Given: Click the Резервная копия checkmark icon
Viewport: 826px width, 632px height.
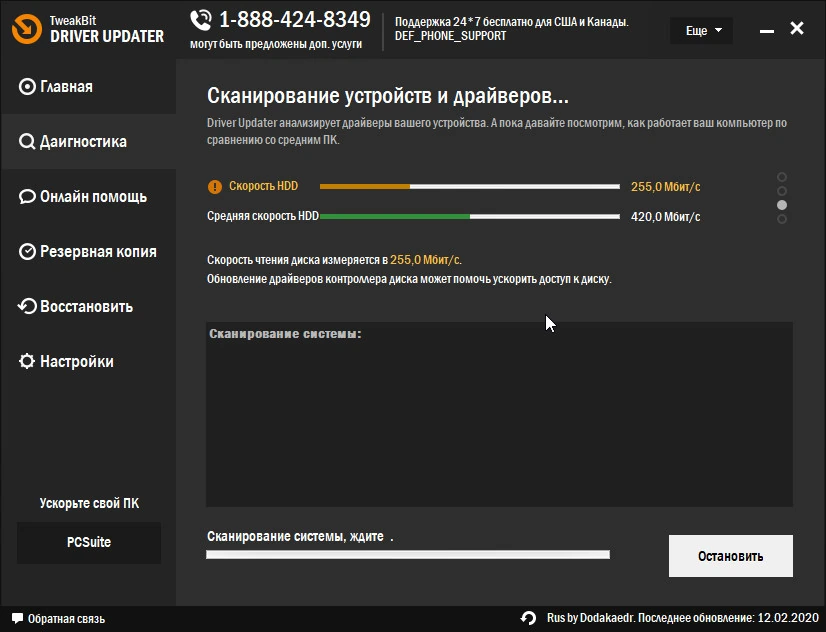Looking at the screenshot, I should click(27, 252).
